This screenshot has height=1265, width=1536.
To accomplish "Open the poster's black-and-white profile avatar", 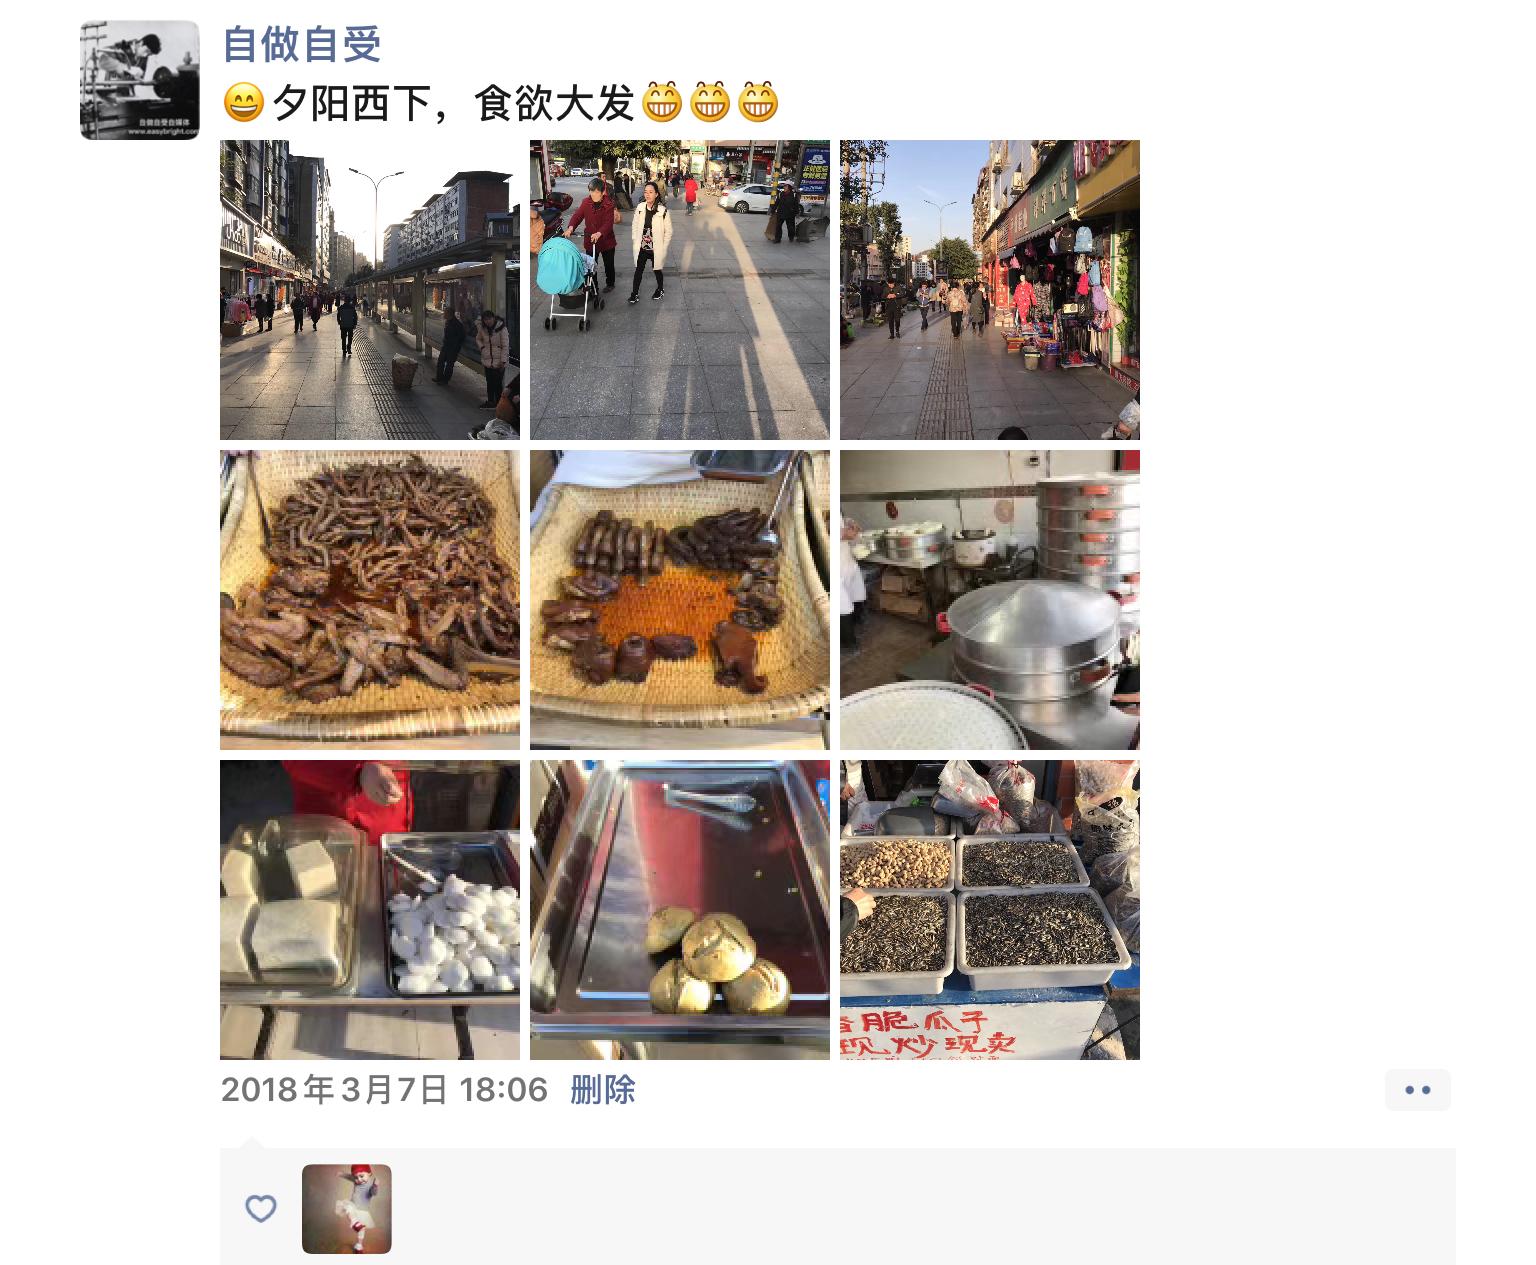I will pyautogui.click(x=139, y=80).
